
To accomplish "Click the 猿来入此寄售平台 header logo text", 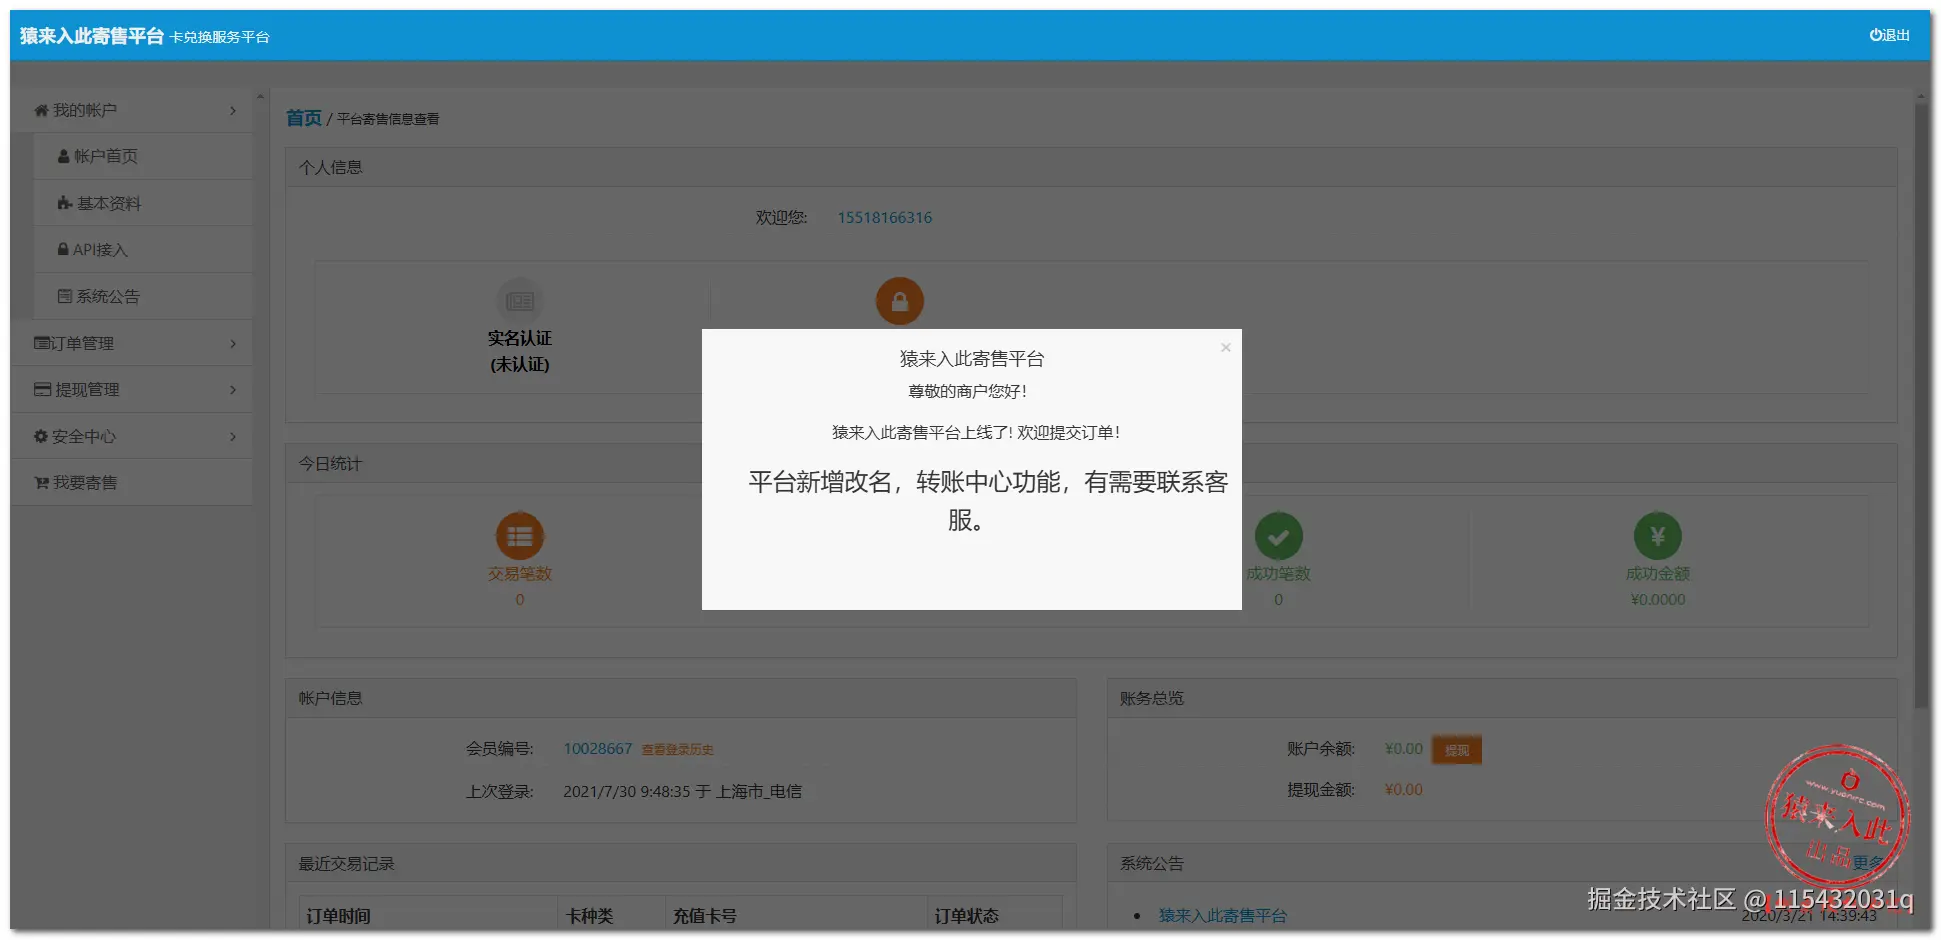I will point(92,36).
